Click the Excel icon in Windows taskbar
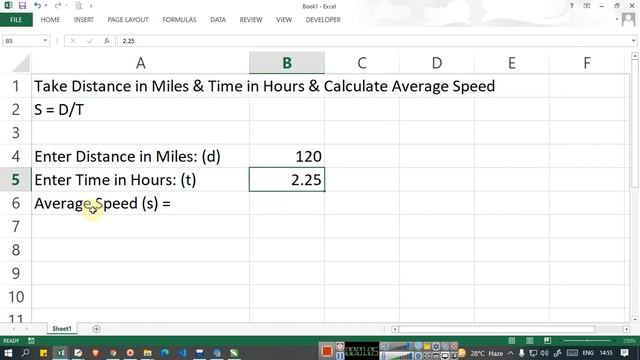 (61, 353)
